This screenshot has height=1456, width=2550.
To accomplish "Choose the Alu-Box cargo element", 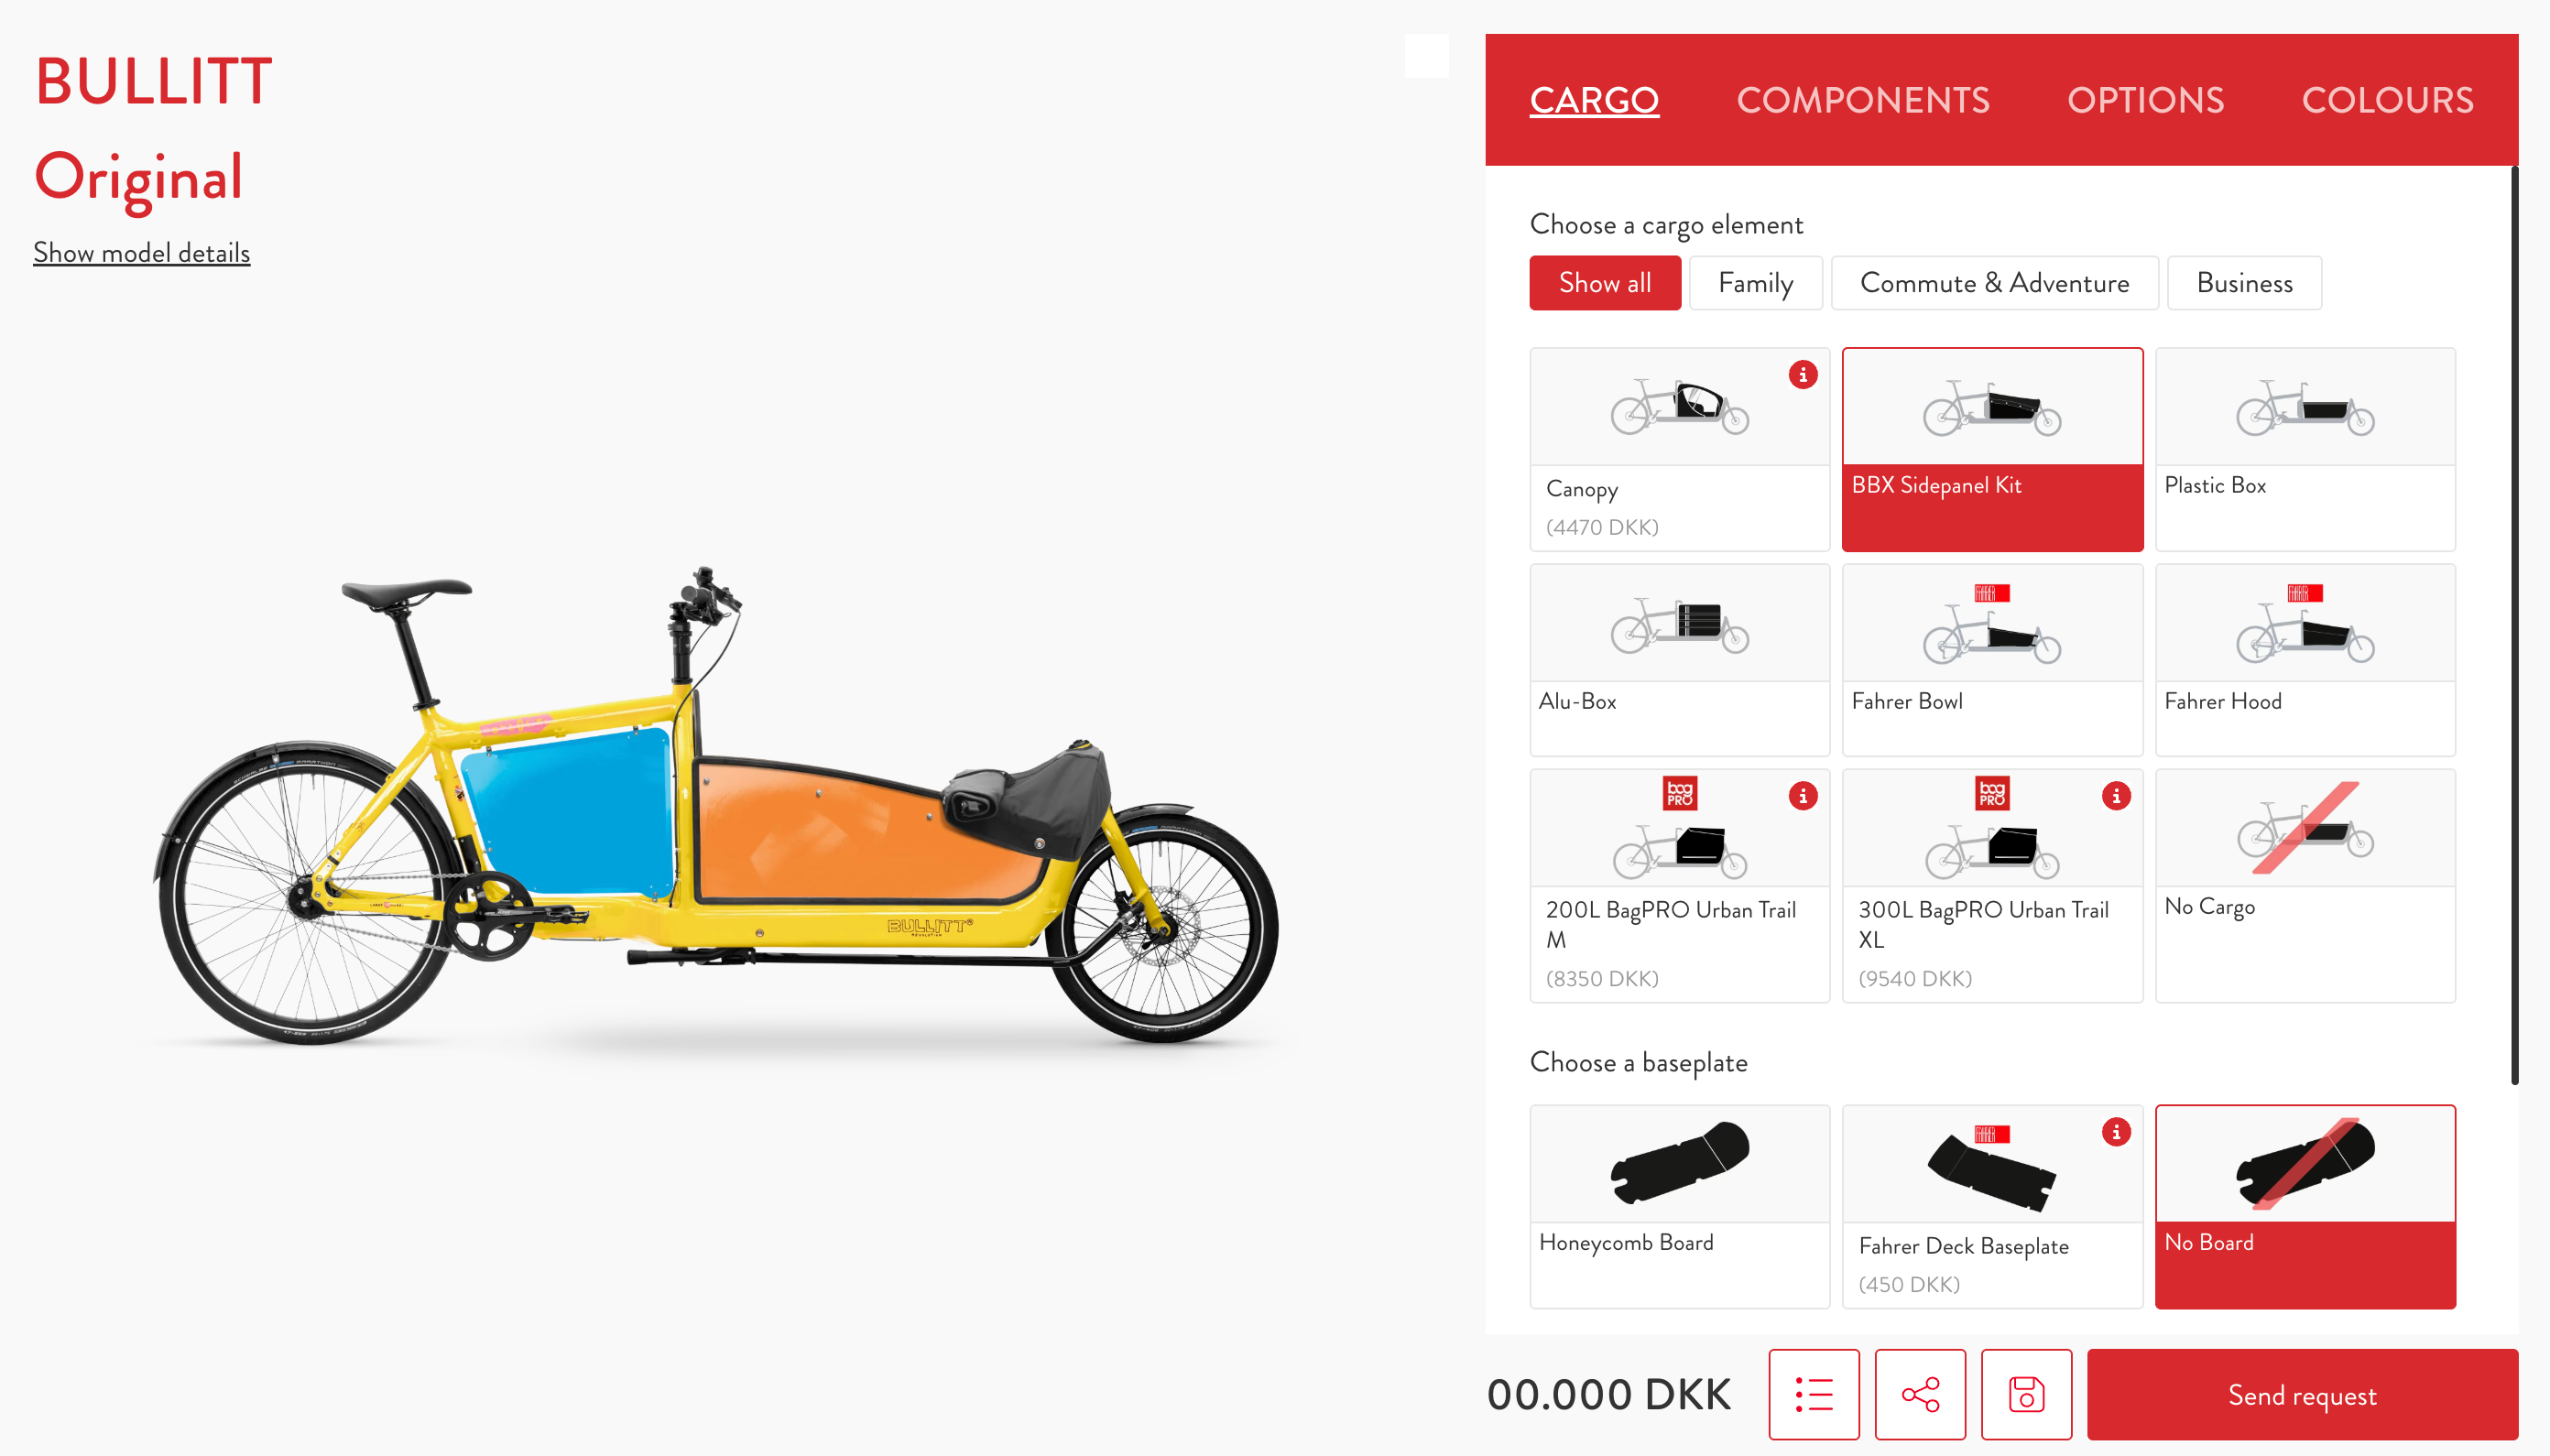I will pyautogui.click(x=1679, y=660).
